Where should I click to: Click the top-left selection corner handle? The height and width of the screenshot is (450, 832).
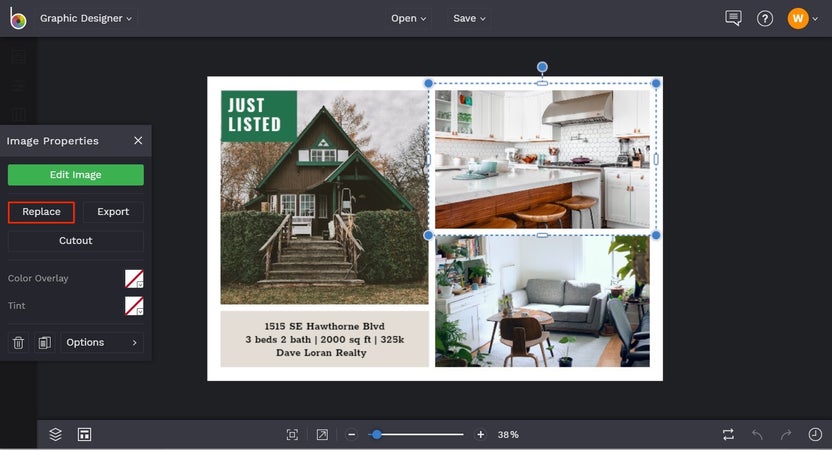[x=429, y=83]
